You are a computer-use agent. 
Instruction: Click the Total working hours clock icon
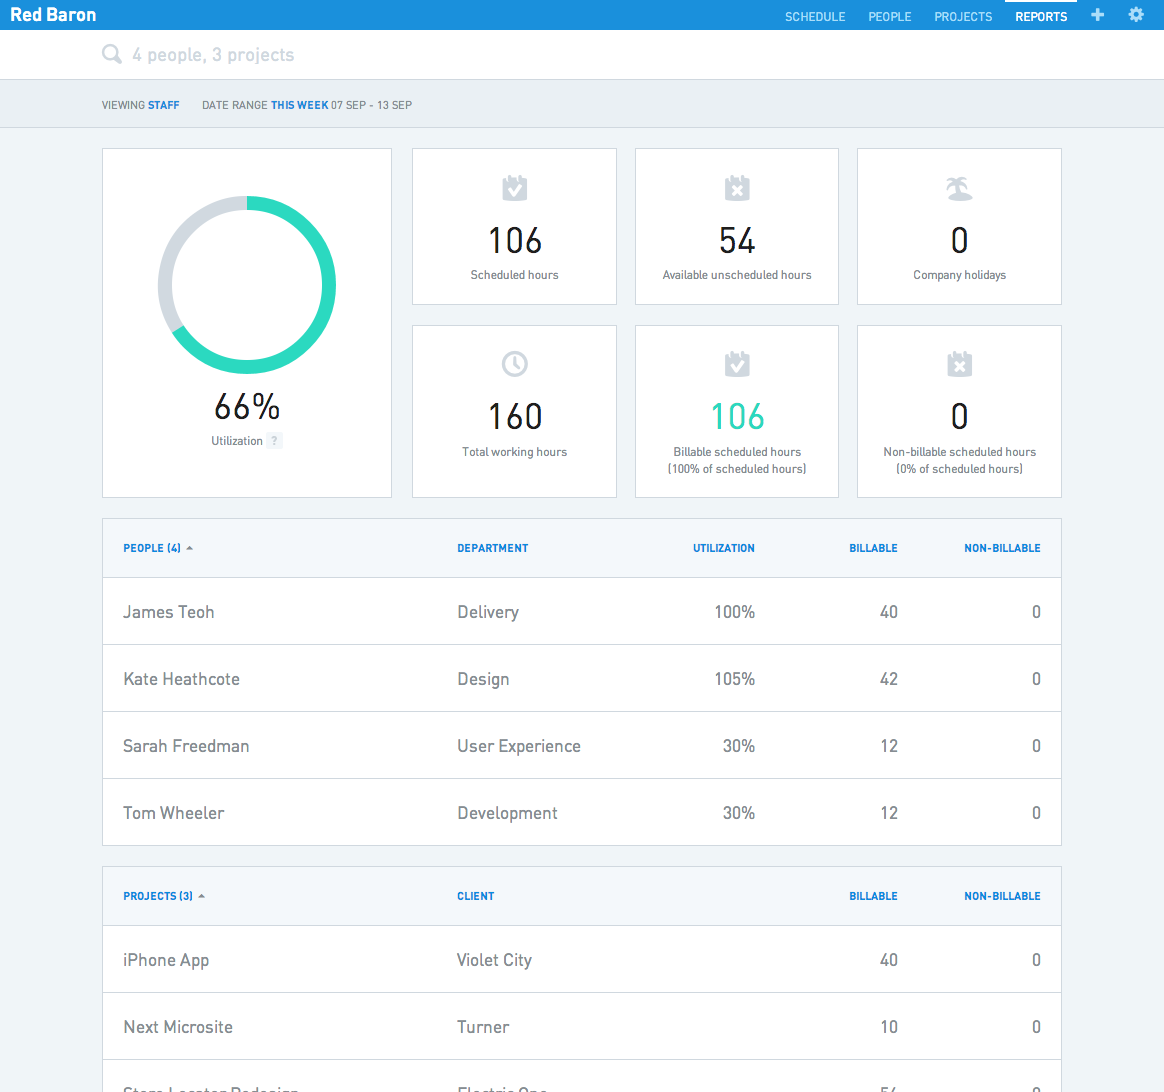tap(514, 364)
